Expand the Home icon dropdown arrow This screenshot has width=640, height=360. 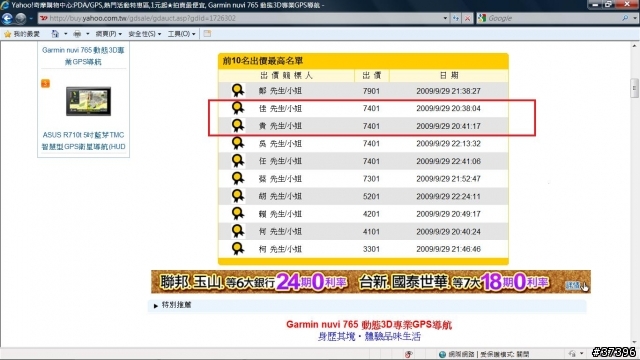(x=66, y=34)
